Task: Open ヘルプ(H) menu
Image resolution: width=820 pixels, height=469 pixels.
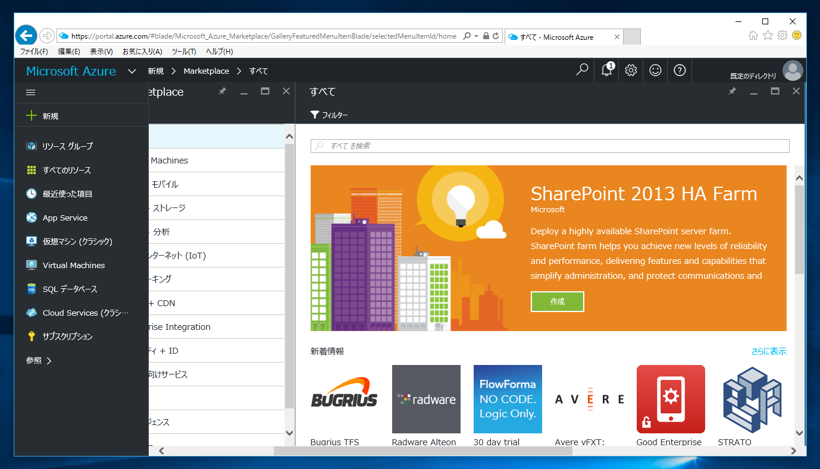Action: [219, 51]
